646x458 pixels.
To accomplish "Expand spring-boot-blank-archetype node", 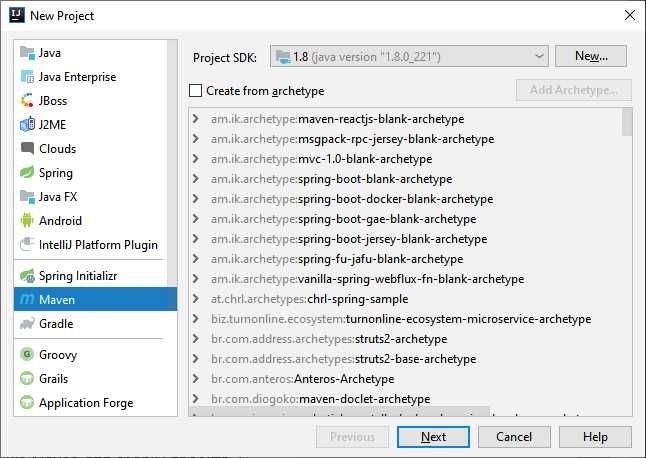I will click(x=196, y=179).
